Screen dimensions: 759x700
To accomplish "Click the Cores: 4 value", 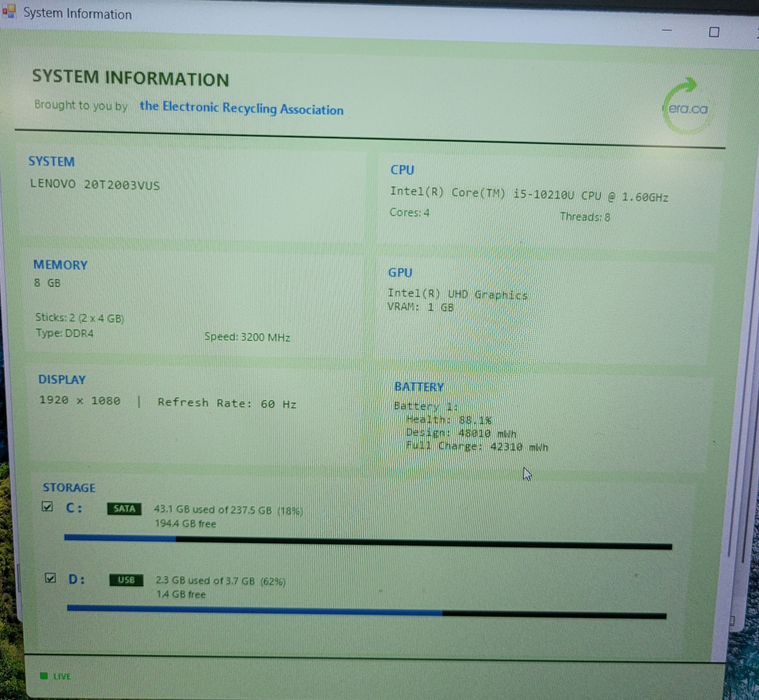I will [x=410, y=213].
